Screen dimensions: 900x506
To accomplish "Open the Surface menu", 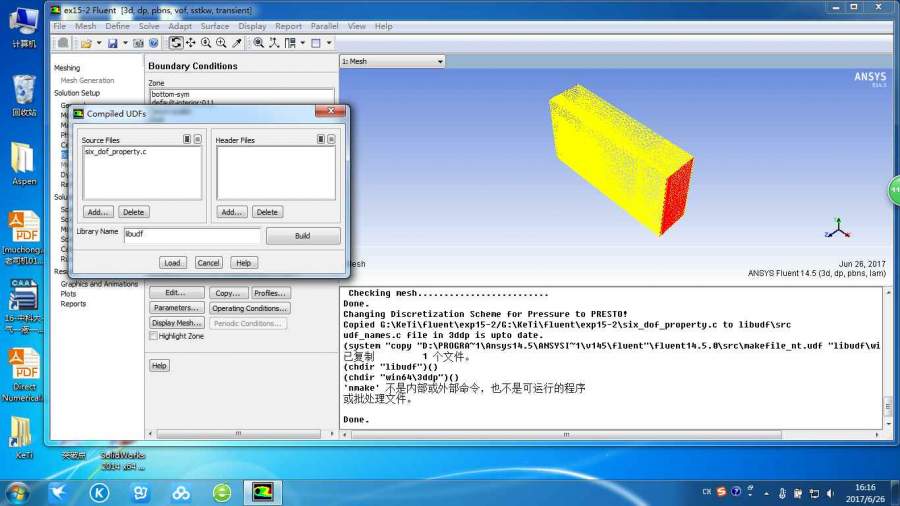I will pos(215,26).
